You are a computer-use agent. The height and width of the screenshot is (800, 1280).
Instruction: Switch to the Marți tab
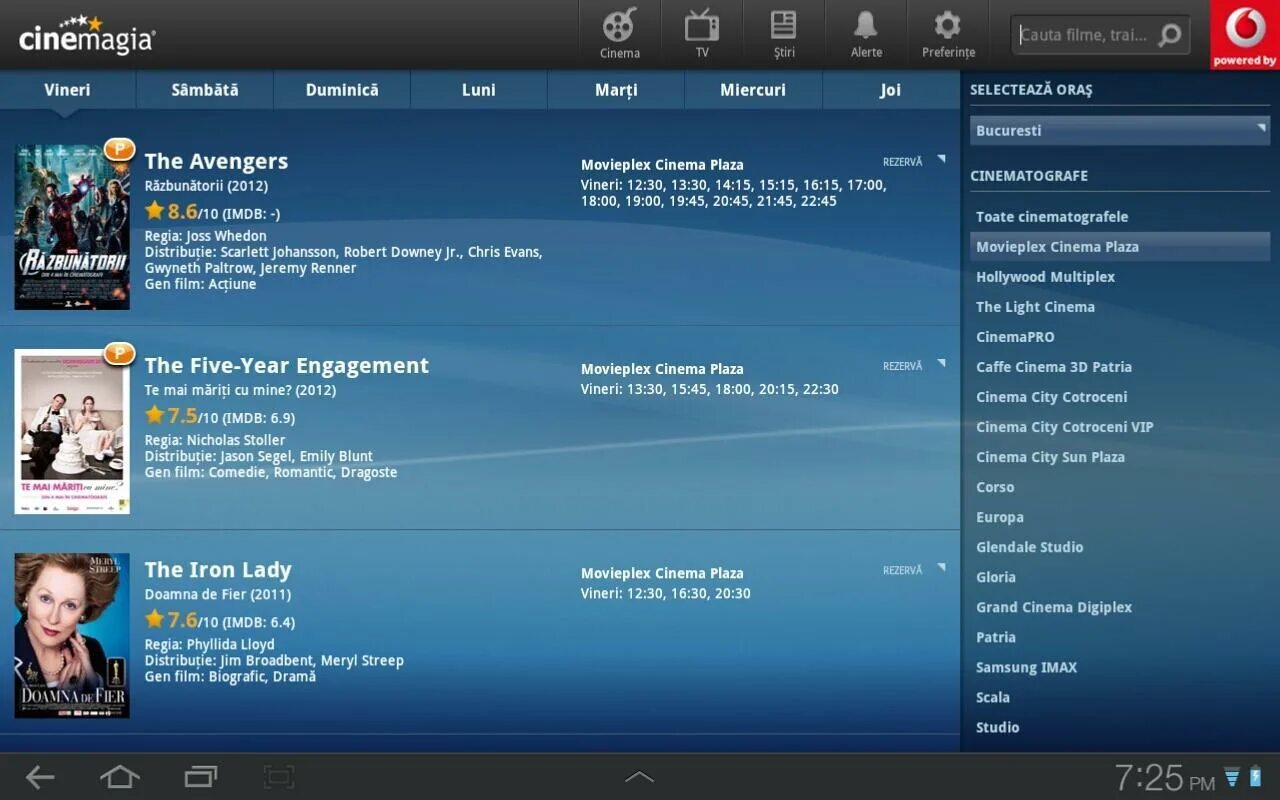[616, 90]
